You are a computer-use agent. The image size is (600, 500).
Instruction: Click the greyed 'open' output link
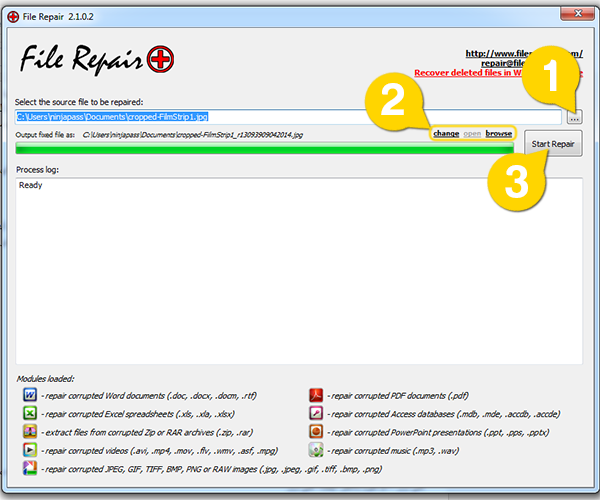coord(472,134)
